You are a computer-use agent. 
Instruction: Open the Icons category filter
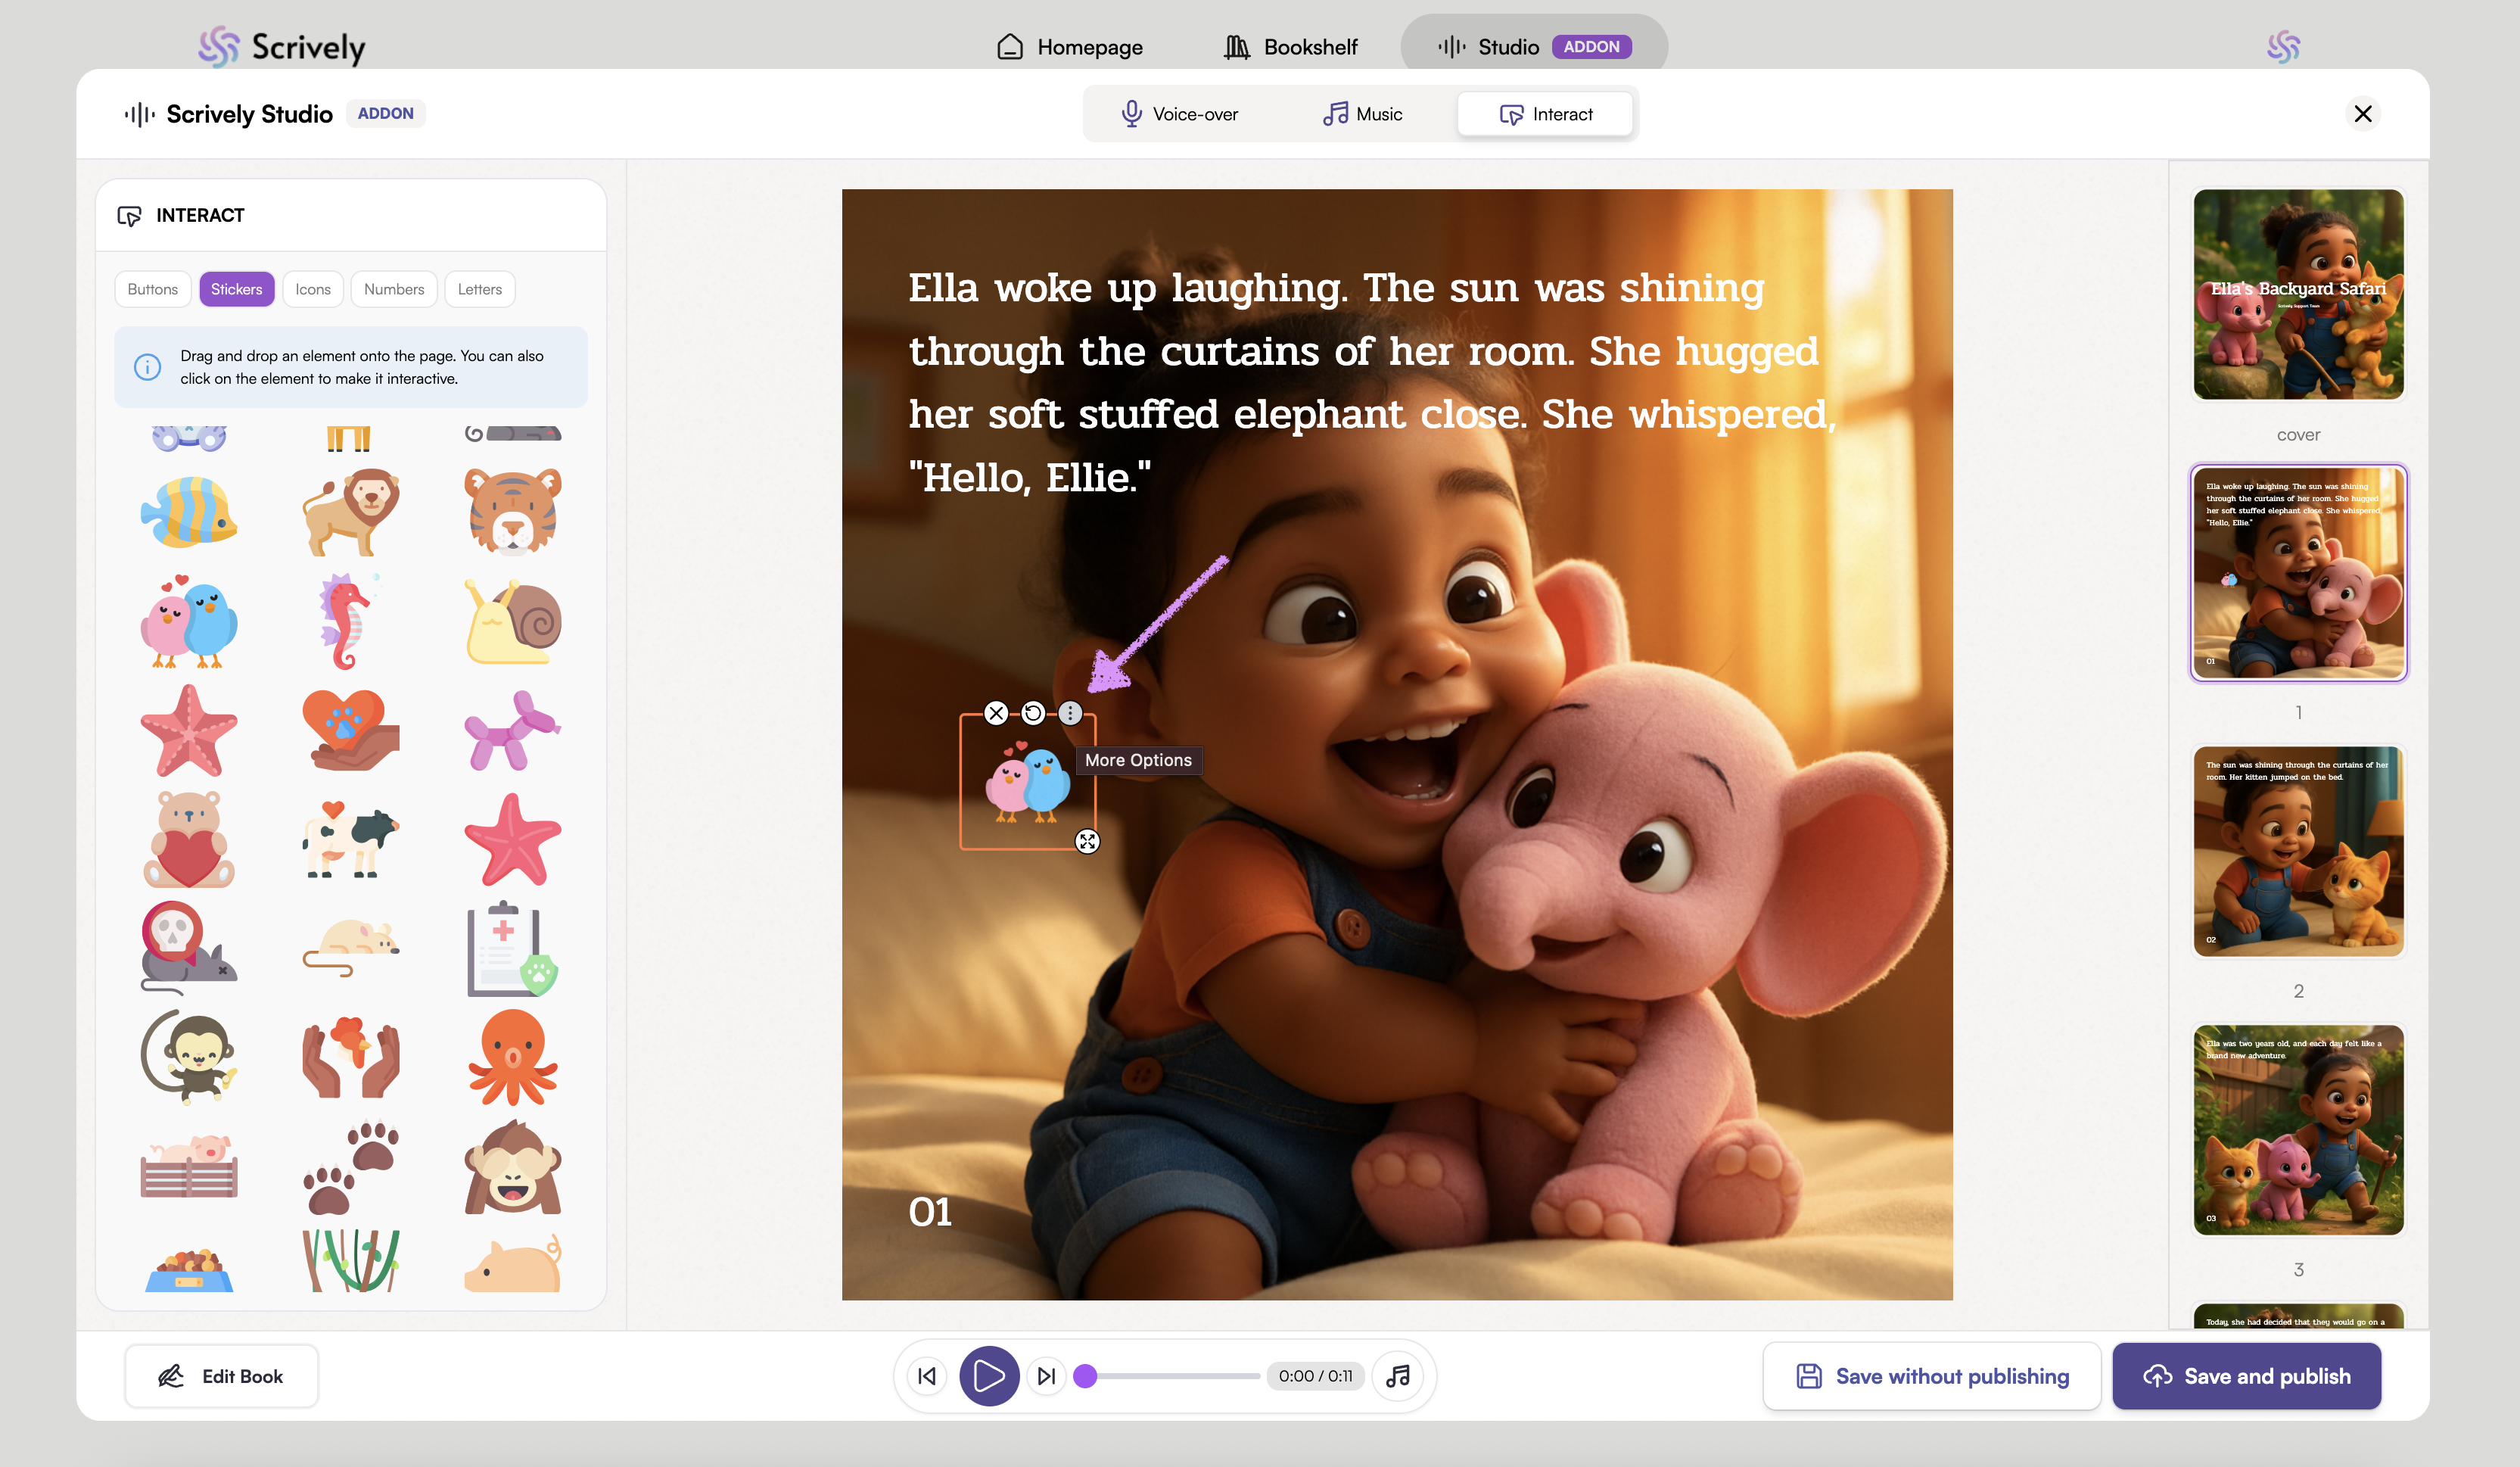pyautogui.click(x=312, y=289)
